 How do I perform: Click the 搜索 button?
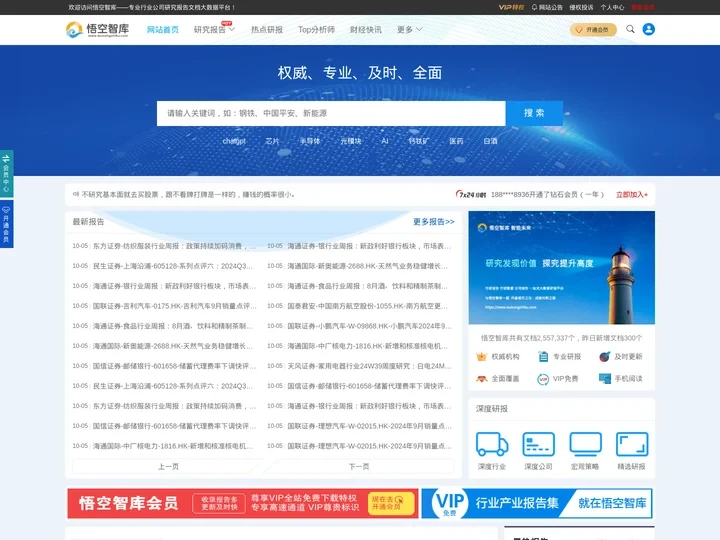pyautogui.click(x=534, y=113)
